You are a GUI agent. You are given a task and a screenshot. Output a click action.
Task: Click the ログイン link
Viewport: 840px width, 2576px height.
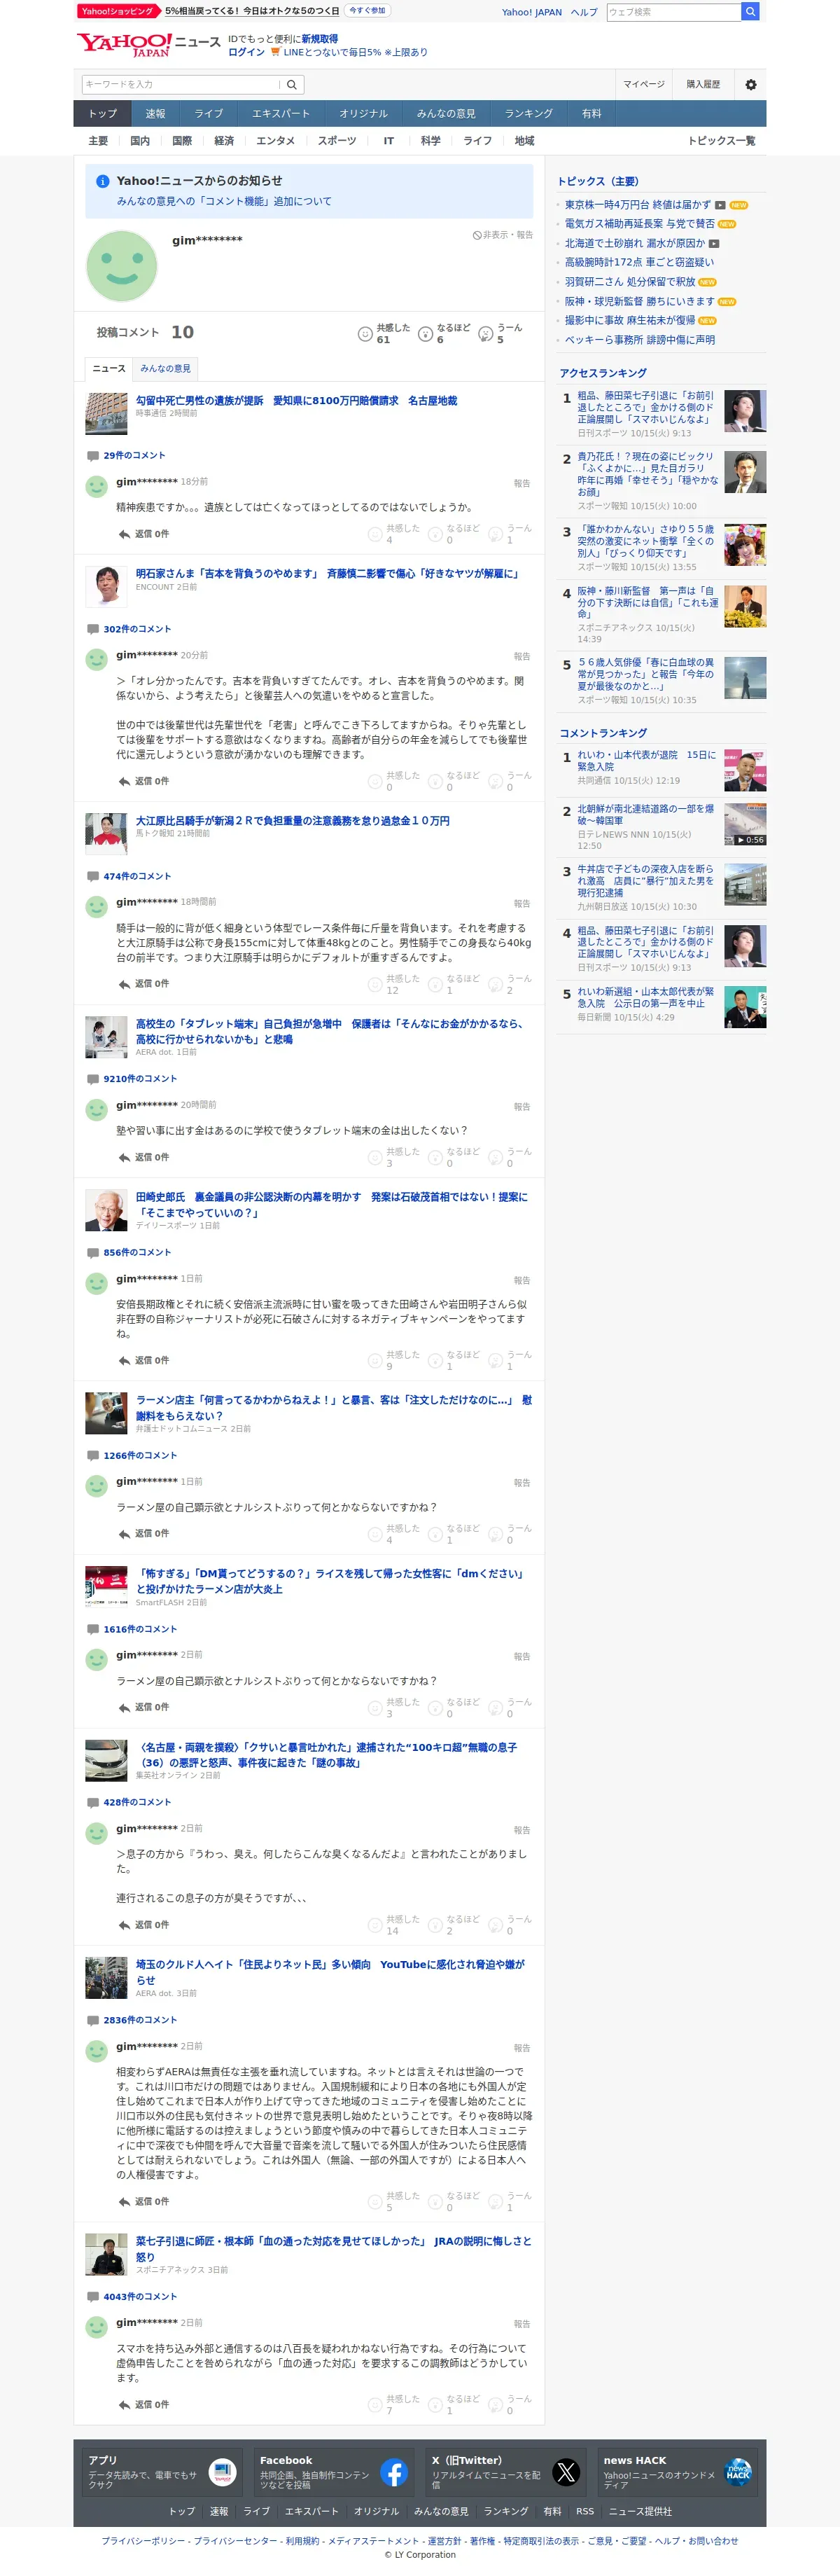click(x=246, y=52)
